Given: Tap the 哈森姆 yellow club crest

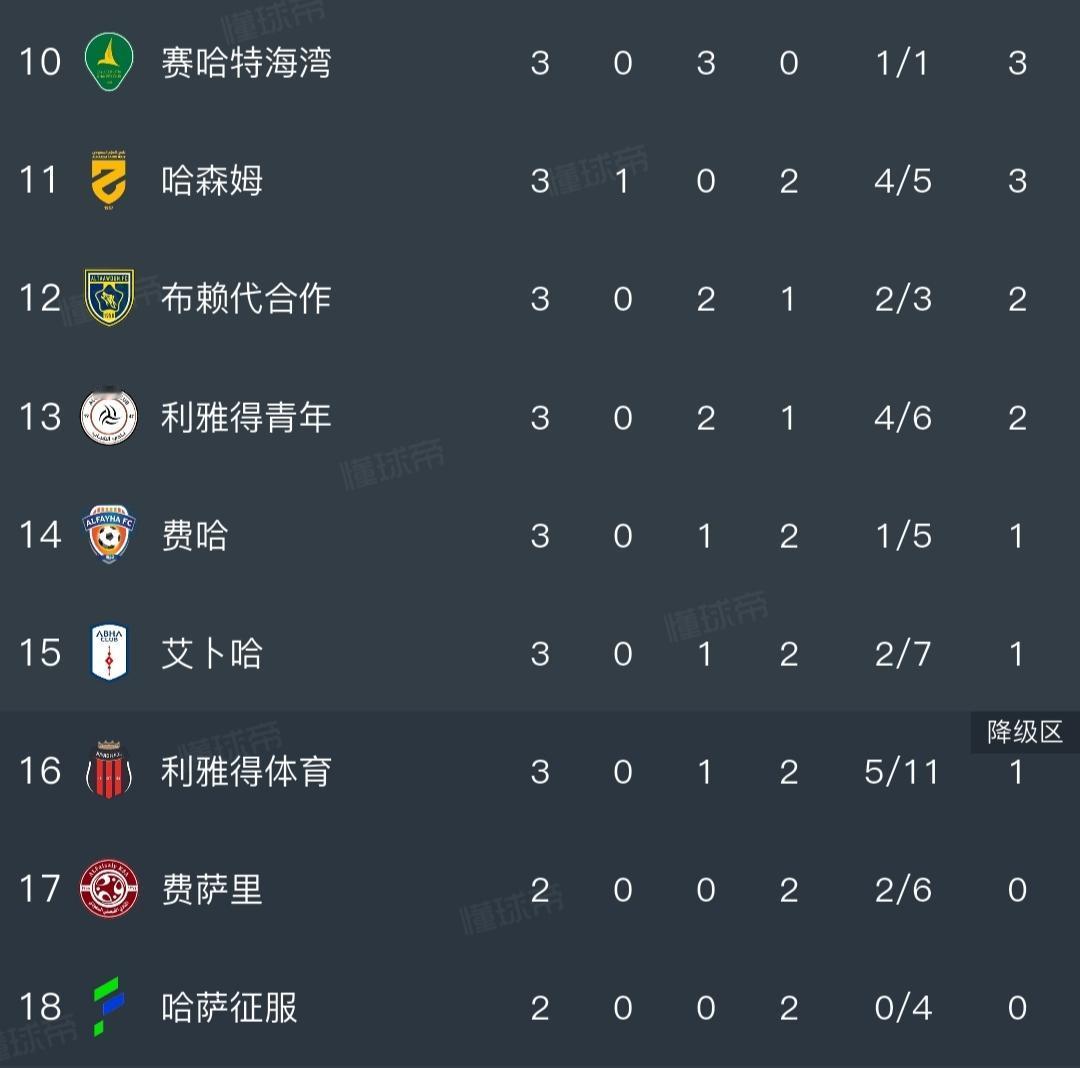Looking at the screenshot, I should [x=109, y=180].
